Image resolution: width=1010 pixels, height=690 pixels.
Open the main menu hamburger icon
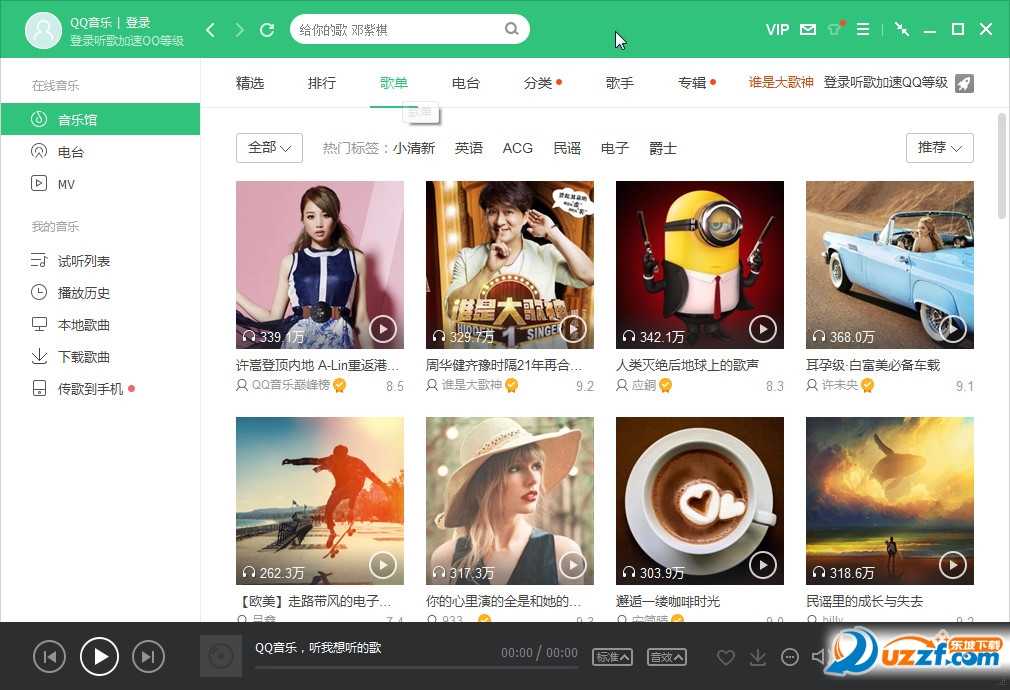coord(862,30)
